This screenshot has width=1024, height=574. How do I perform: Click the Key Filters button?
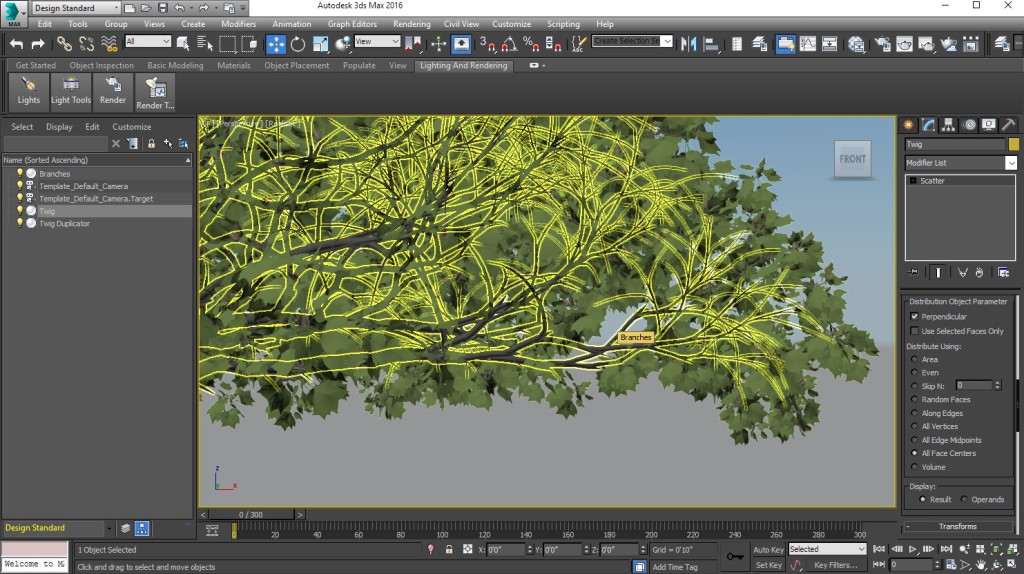point(836,565)
